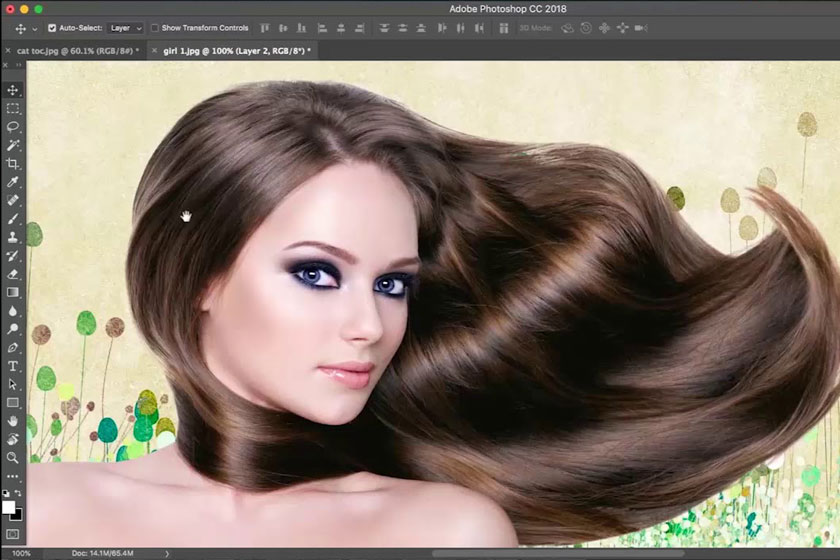Image resolution: width=840 pixels, height=560 pixels.
Task: Select the Crop tool
Action: click(13, 163)
